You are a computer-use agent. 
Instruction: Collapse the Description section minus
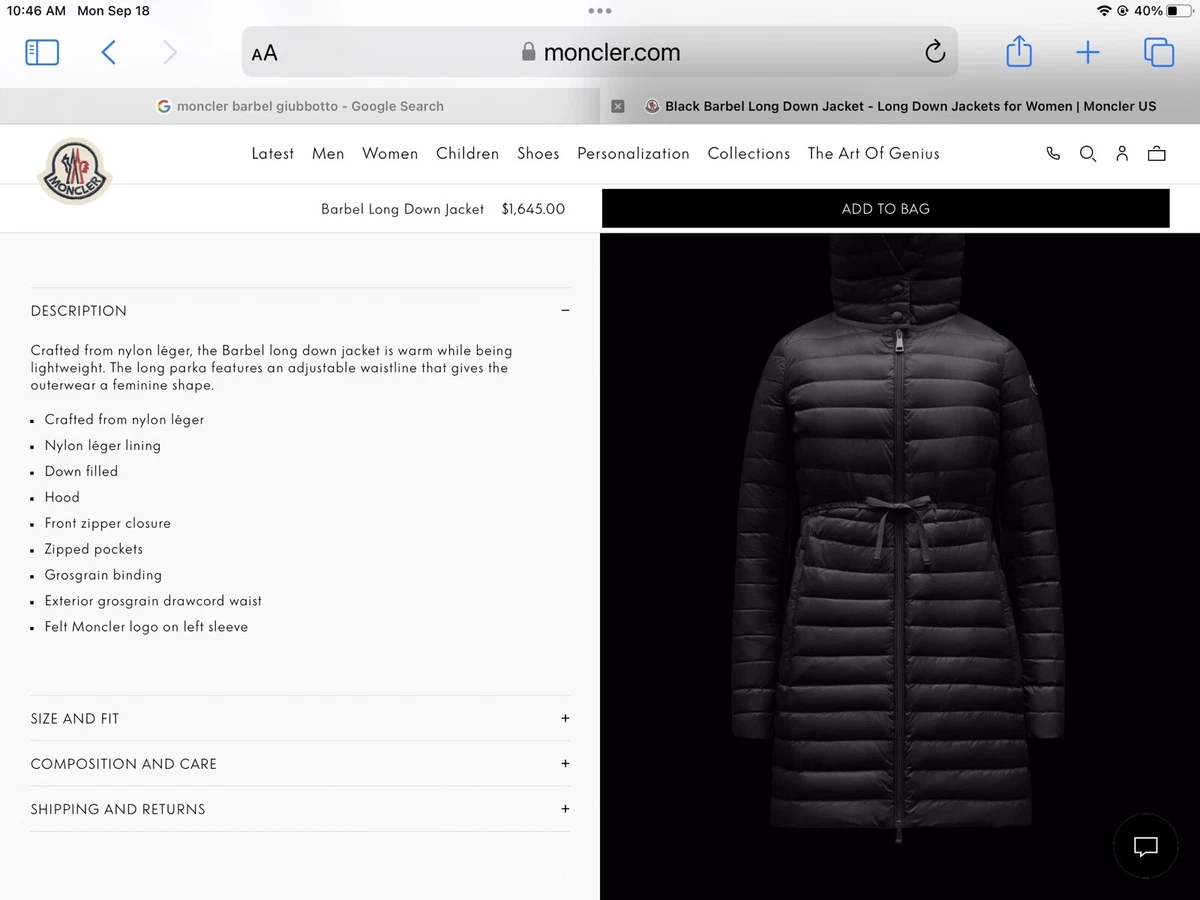pyautogui.click(x=565, y=311)
